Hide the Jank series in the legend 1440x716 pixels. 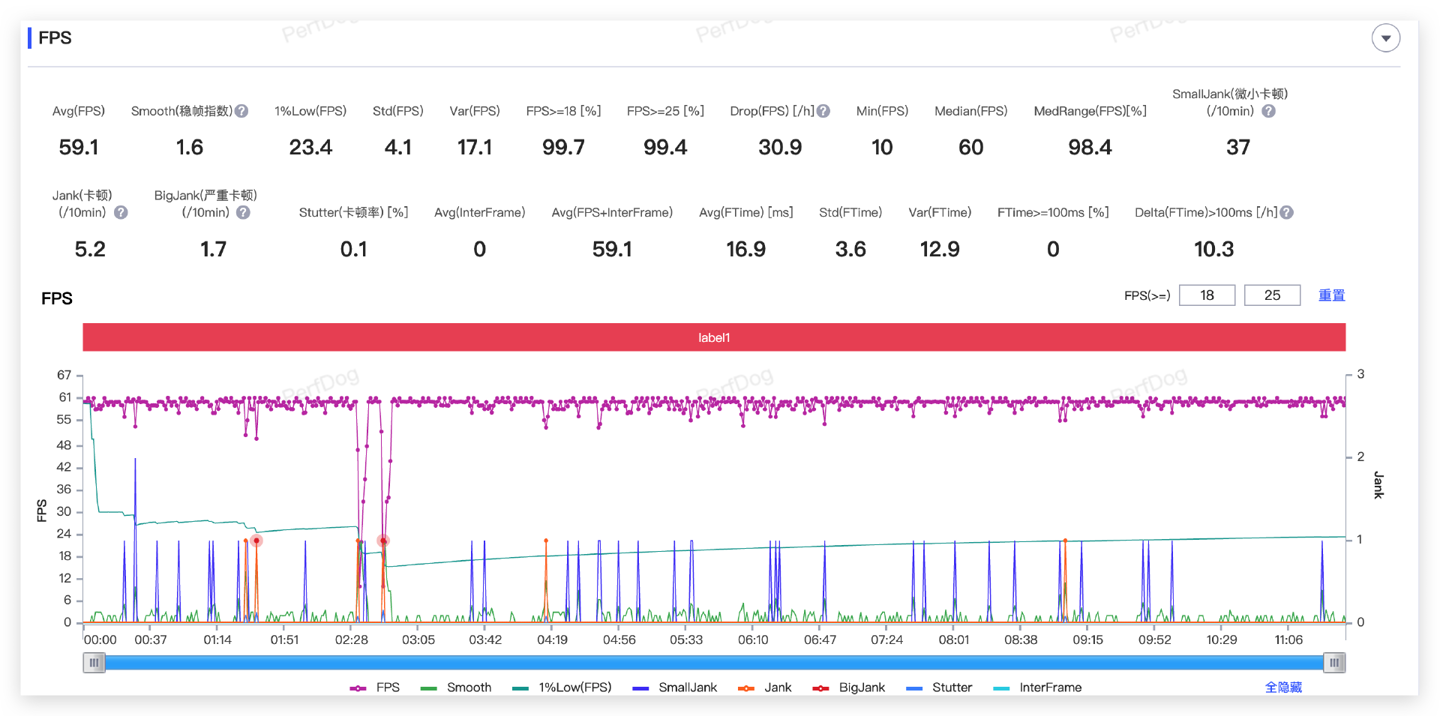(765, 688)
